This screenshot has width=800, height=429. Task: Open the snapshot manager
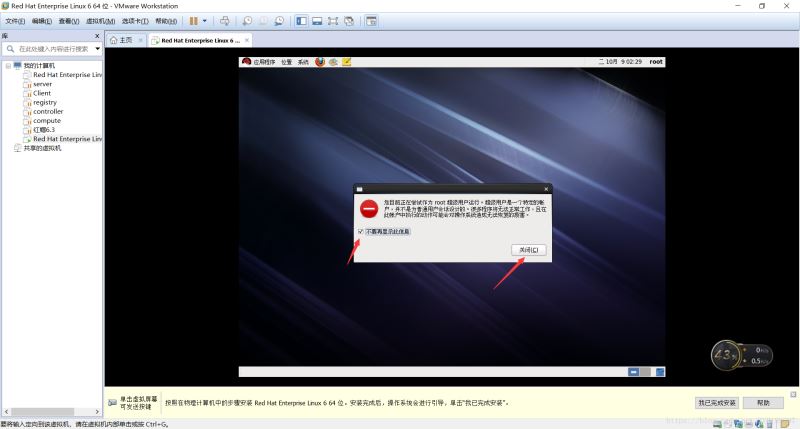click(279, 21)
